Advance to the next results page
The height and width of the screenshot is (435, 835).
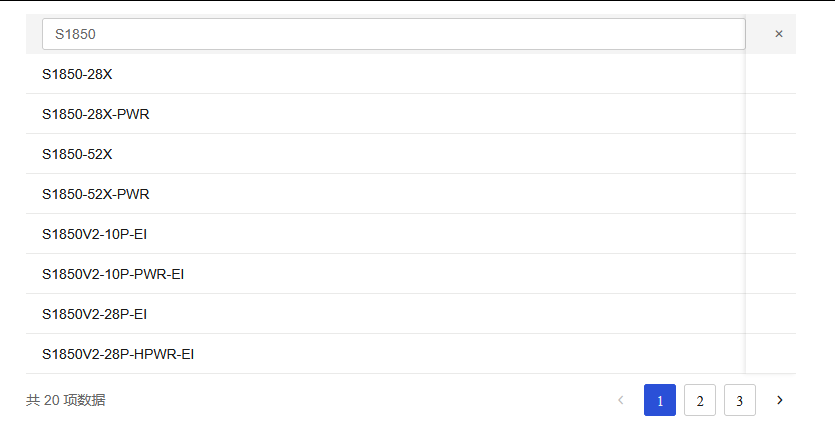pos(780,400)
